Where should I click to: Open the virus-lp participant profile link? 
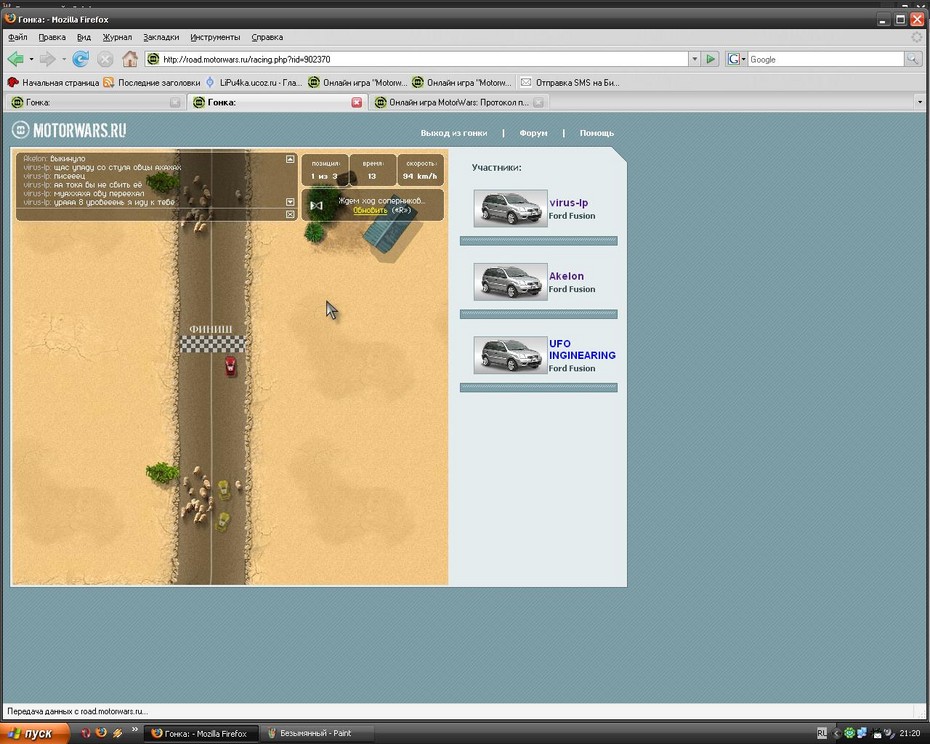coord(568,202)
